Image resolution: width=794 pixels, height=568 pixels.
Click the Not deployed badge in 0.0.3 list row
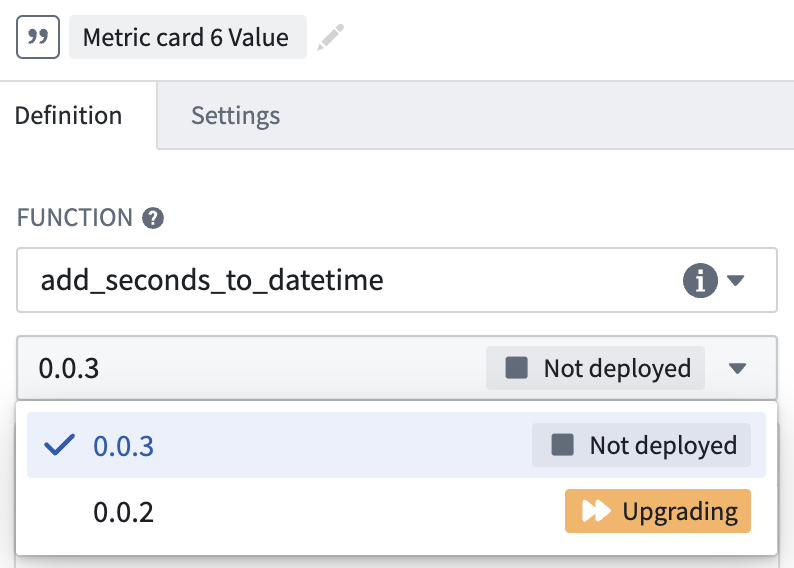(x=641, y=445)
